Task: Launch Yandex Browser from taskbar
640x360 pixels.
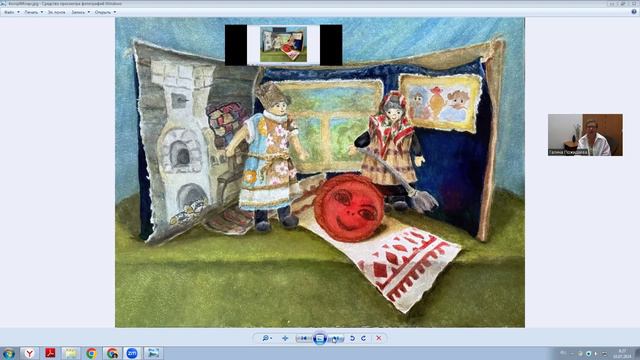Action: pyautogui.click(x=29, y=353)
